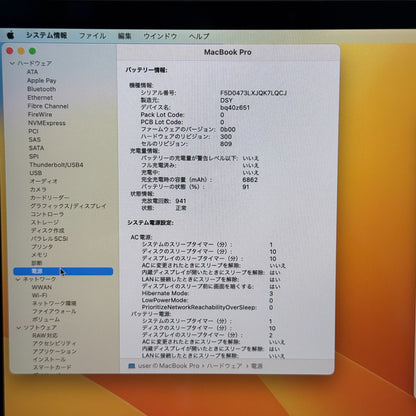Select Wi-Fi in the sidebar
Screen dimensions: 416x416
[x=39, y=295]
